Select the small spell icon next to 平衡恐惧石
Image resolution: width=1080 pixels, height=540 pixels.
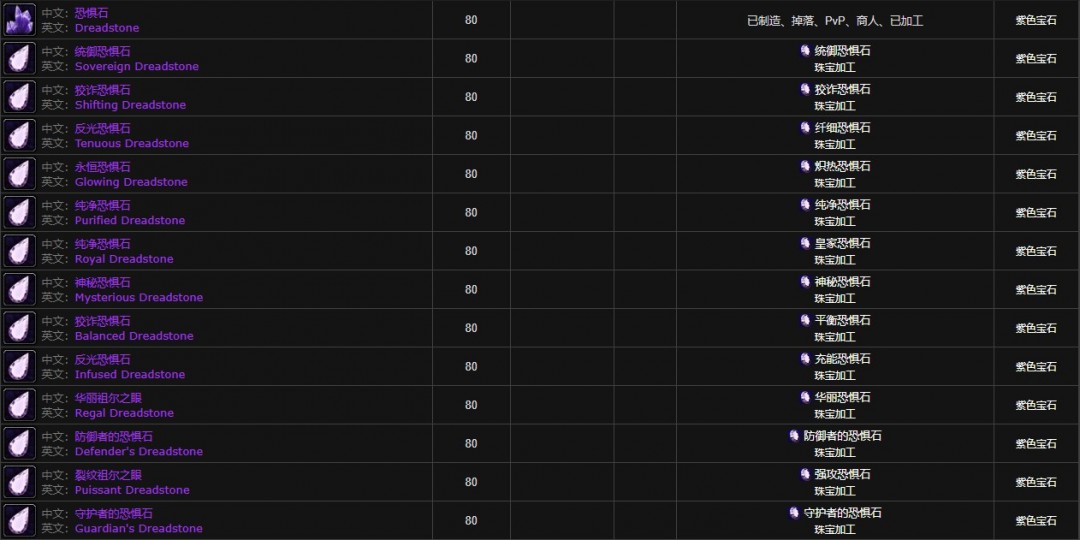[x=805, y=320]
